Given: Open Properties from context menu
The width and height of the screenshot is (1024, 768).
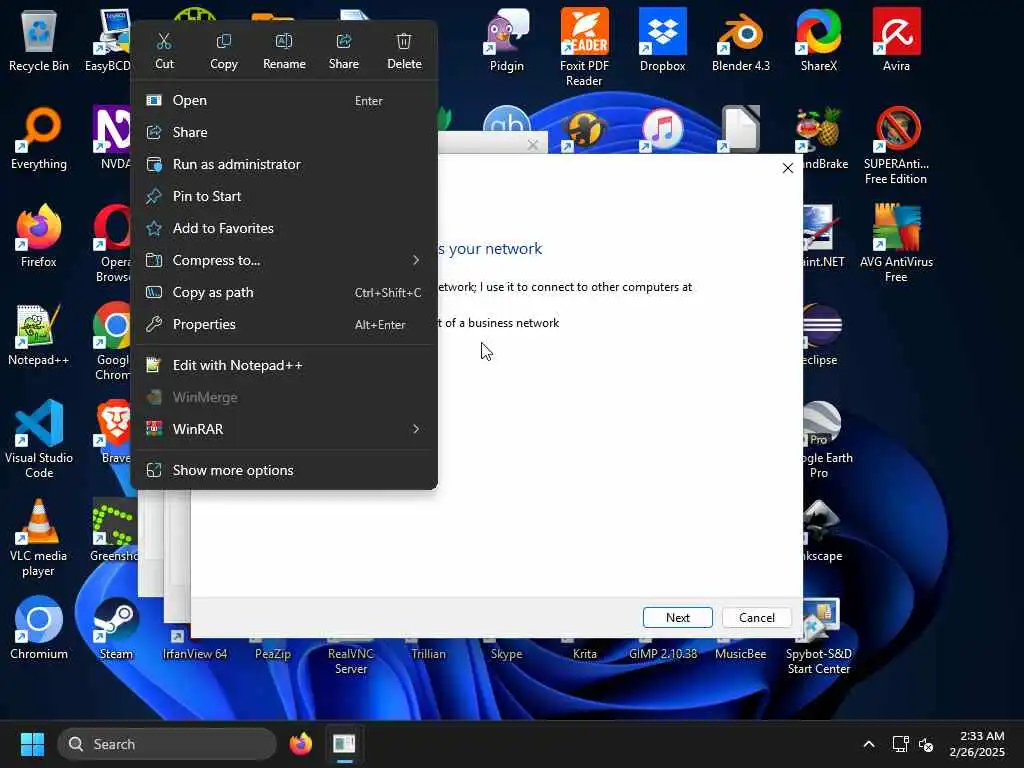Looking at the screenshot, I should pos(284,325).
